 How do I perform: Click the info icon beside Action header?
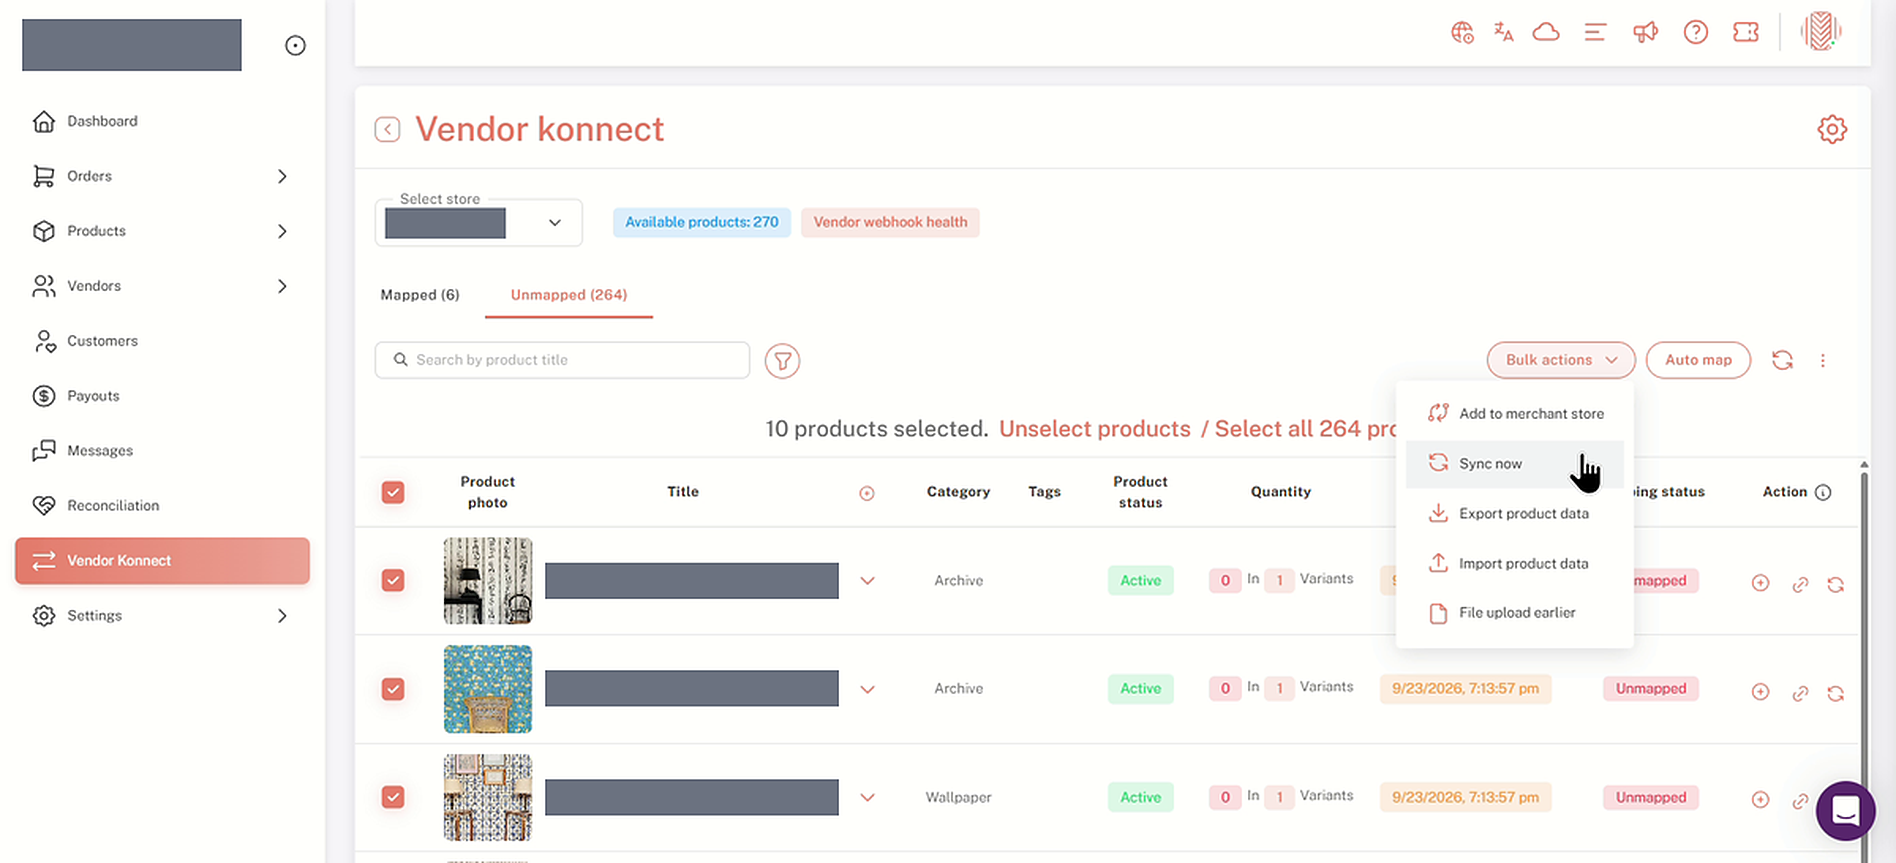[x=1823, y=492]
